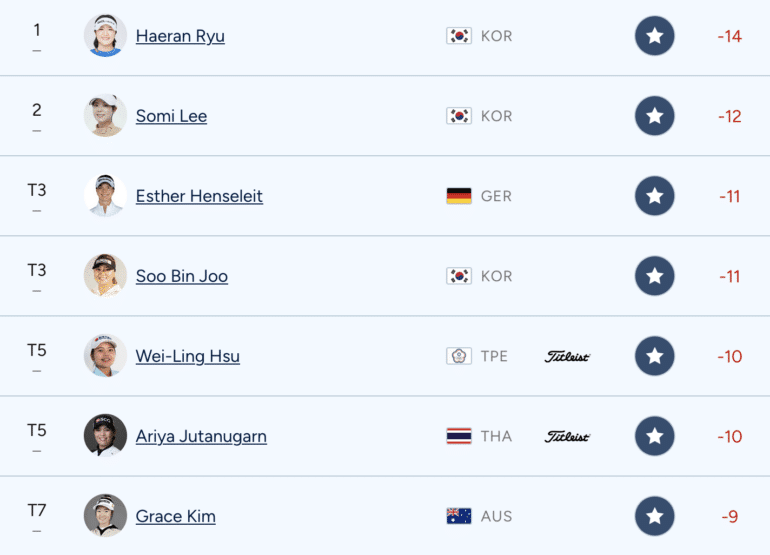Click the German flag icon for Esther Henseleit

pyautogui.click(x=459, y=196)
